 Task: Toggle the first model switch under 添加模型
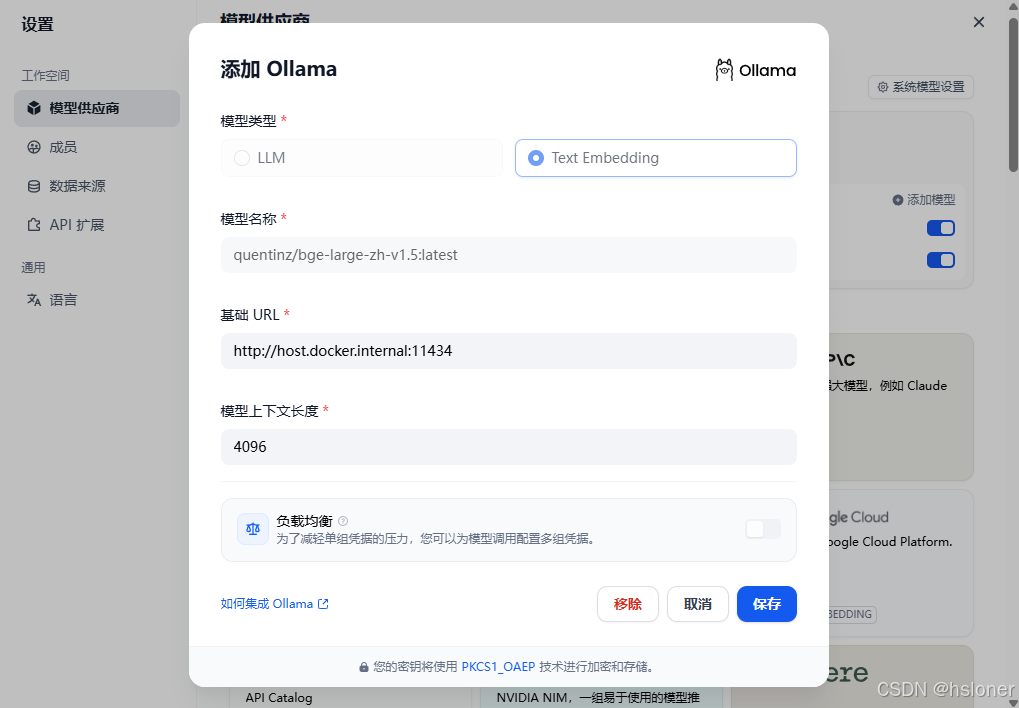click(x=940, y=228)
